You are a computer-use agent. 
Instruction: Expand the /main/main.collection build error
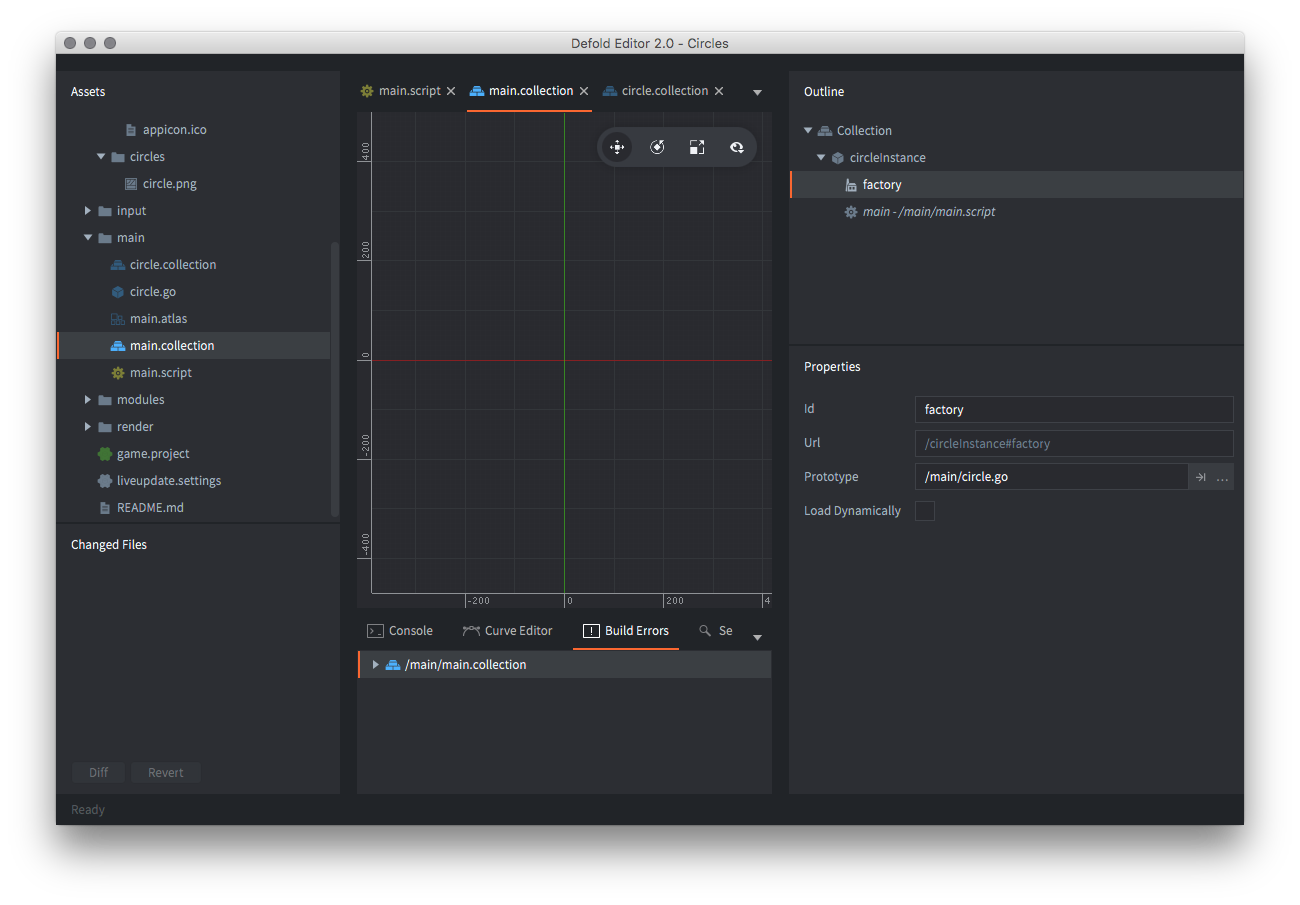click(x=375, y=665)
